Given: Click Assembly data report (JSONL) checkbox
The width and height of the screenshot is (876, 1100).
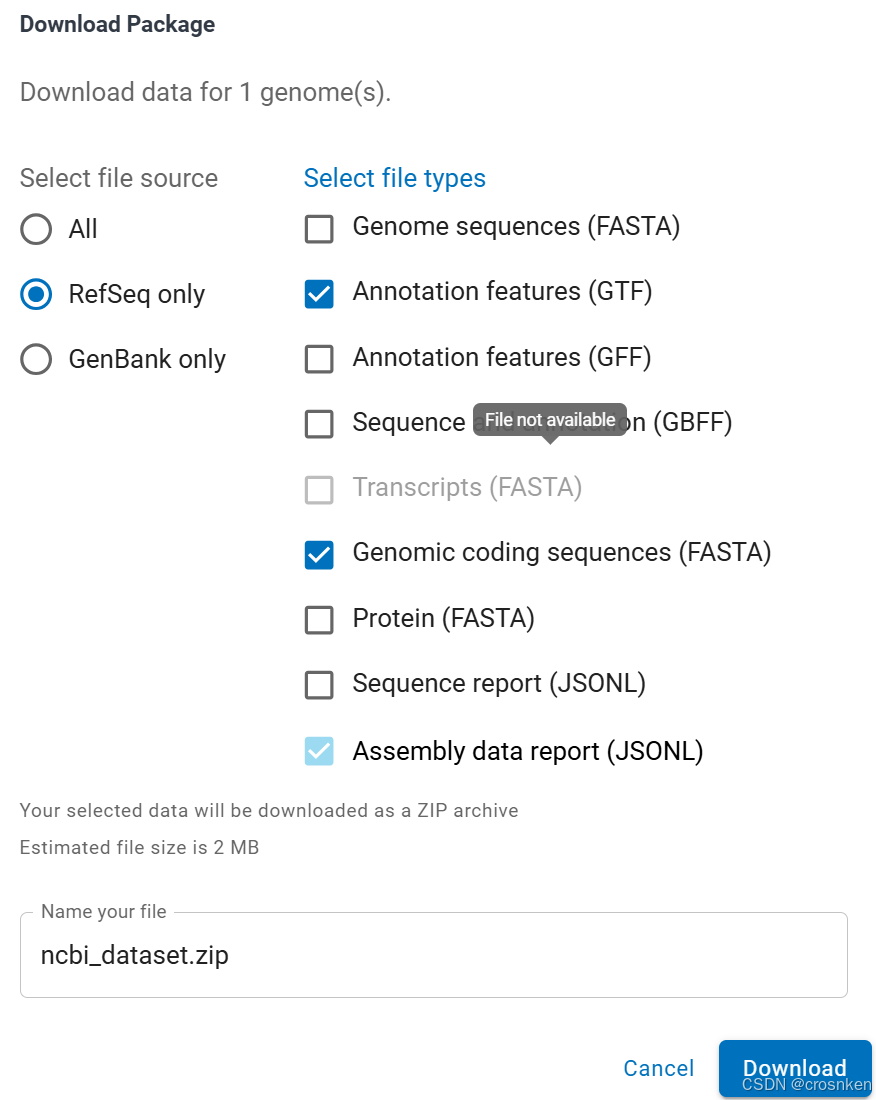Looking at the screenshot, I should pyautogui.click(x=319, y=751).
